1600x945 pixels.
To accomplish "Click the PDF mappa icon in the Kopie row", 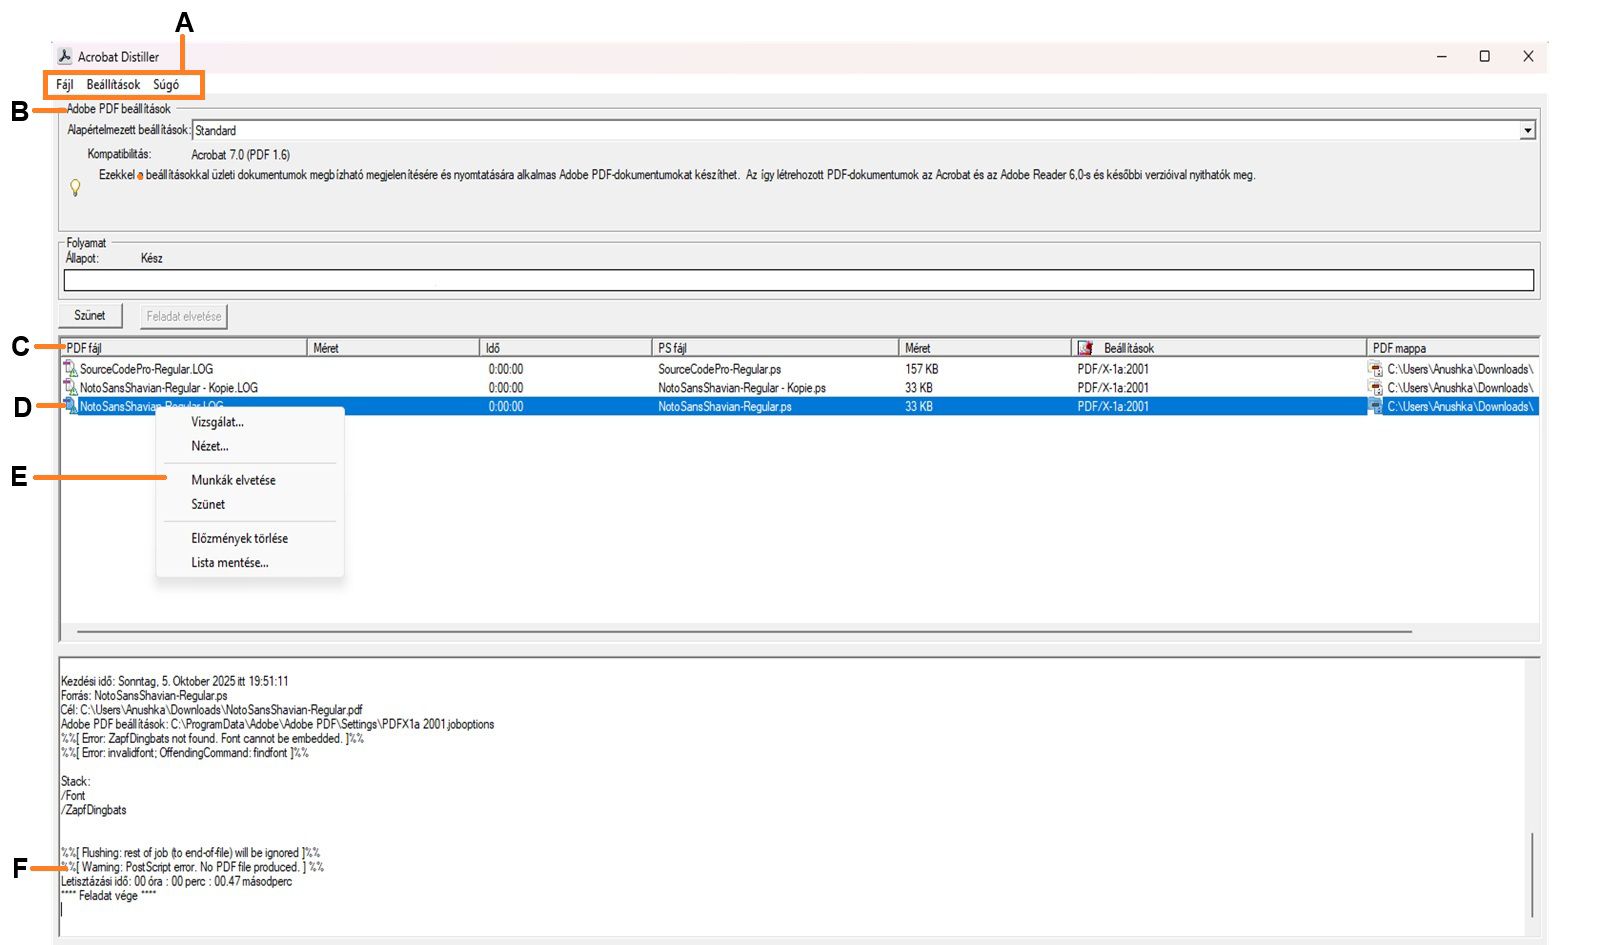I will (x=1376, y=387).
